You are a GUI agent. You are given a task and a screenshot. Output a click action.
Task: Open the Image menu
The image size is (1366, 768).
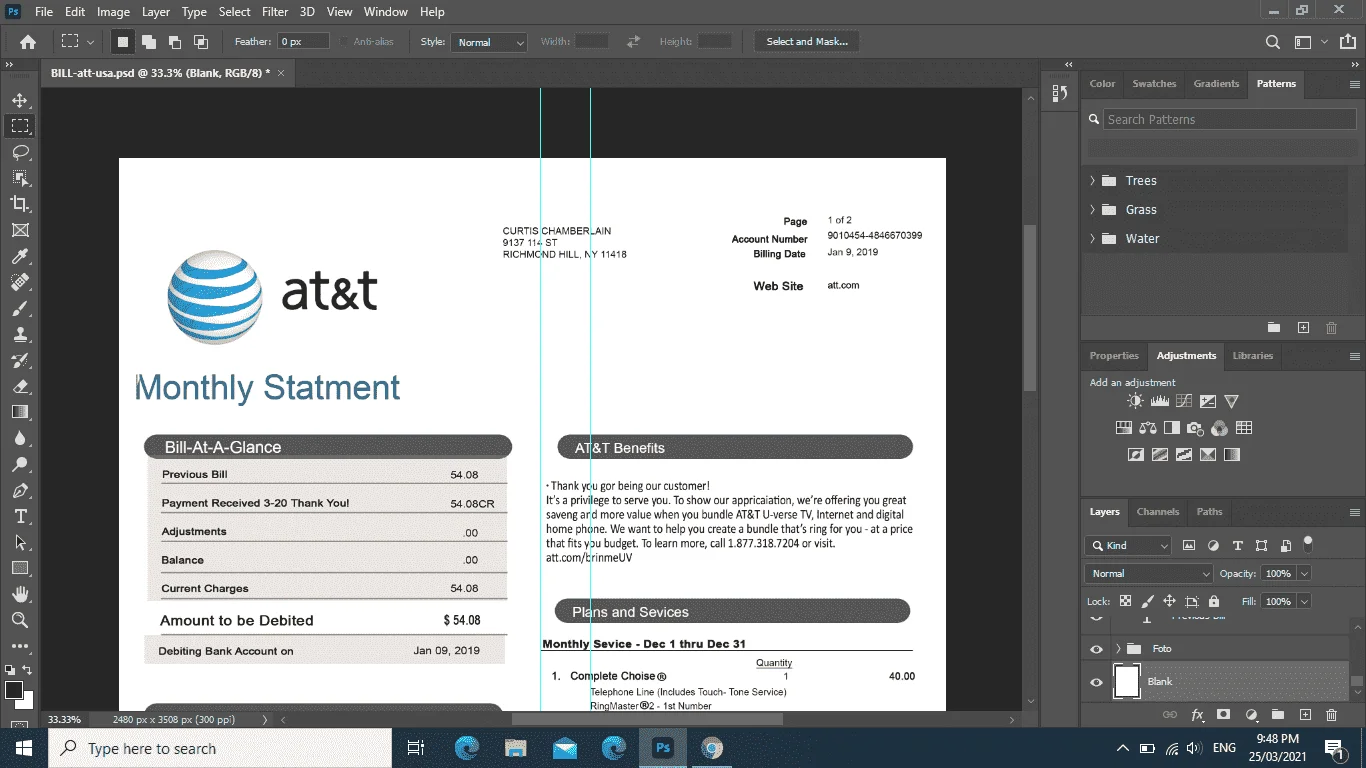click(113, 12)
